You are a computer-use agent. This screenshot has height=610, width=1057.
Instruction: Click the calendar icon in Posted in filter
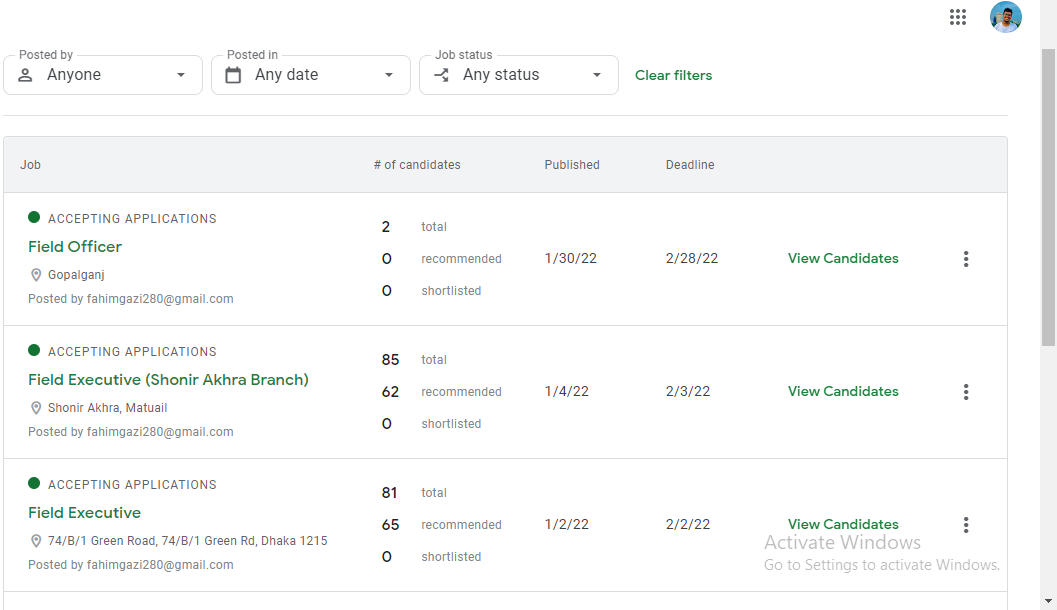tap(233, 75)
